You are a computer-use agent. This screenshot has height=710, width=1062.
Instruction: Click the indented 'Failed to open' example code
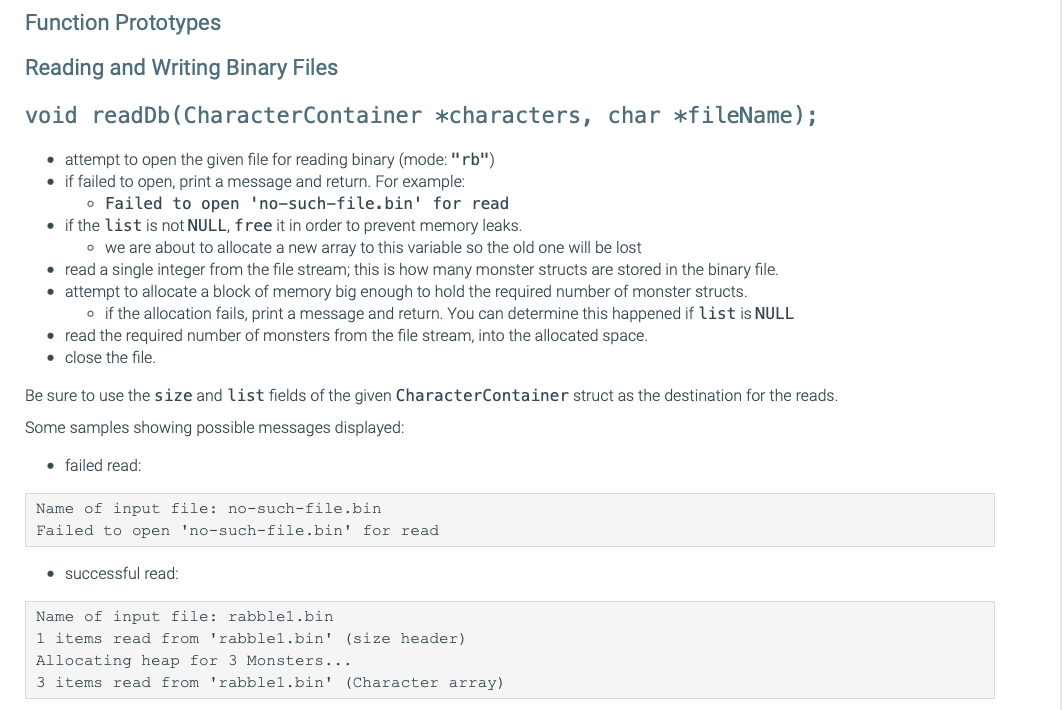click(x=307, y=204)
